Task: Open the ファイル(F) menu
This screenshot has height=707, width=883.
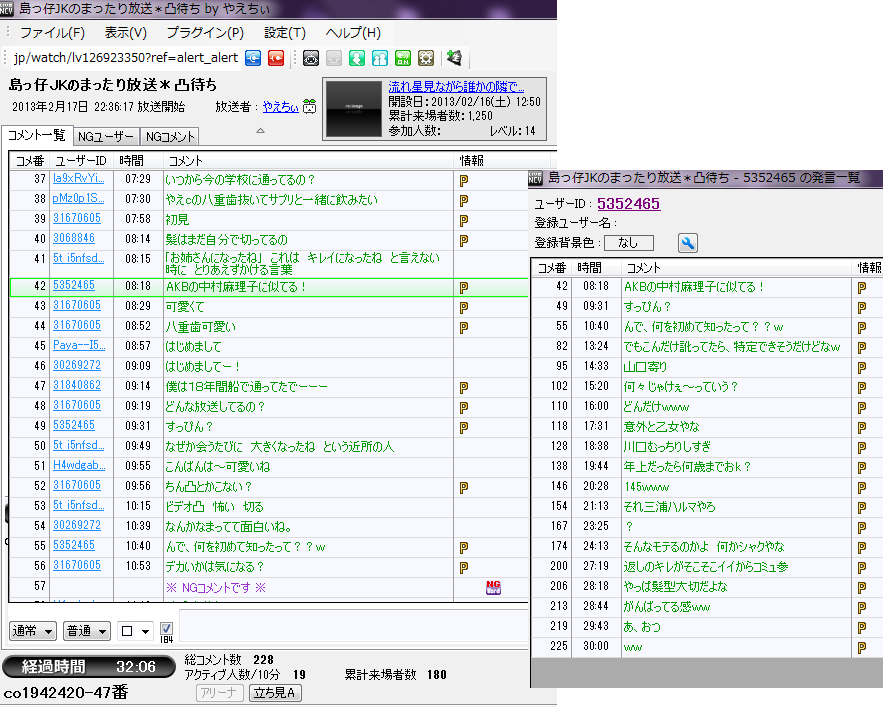Action: coord(52,33)
